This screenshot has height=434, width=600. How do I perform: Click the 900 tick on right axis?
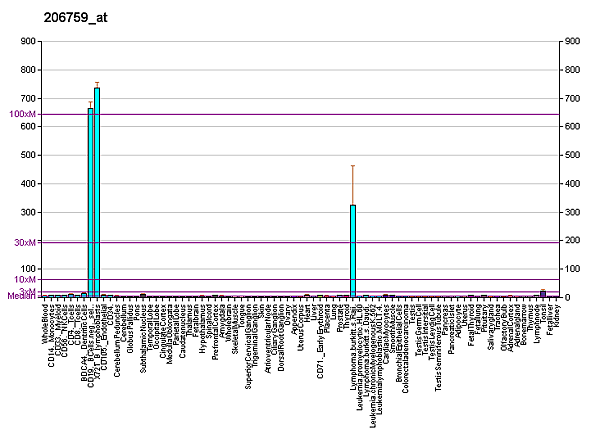point(573,42)
